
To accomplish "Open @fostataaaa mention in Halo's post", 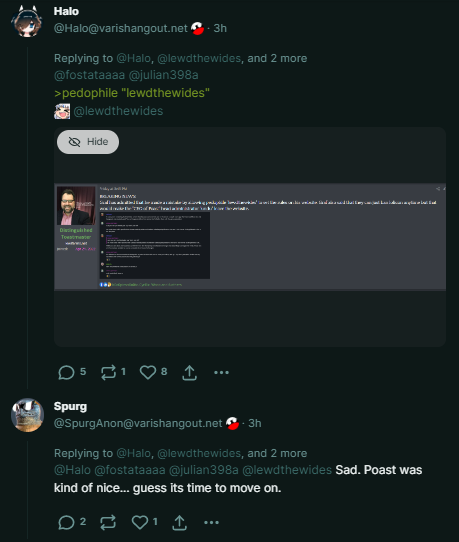I will click(90, 75).
